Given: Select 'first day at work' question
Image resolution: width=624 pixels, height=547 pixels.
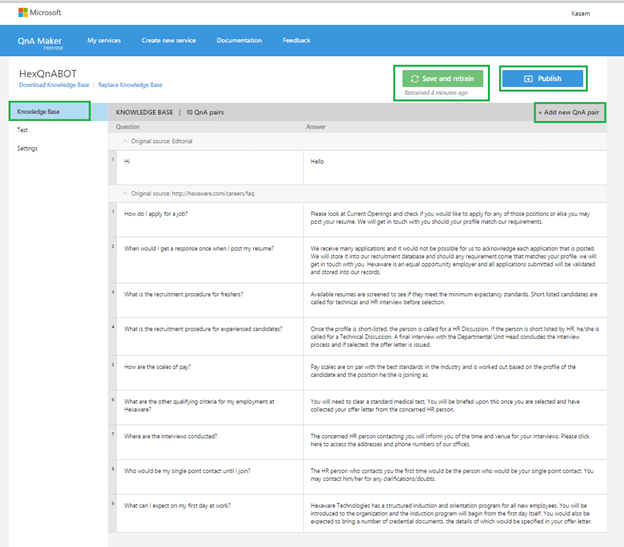Looking at the screenshot, I should click(x=210, y=514).
